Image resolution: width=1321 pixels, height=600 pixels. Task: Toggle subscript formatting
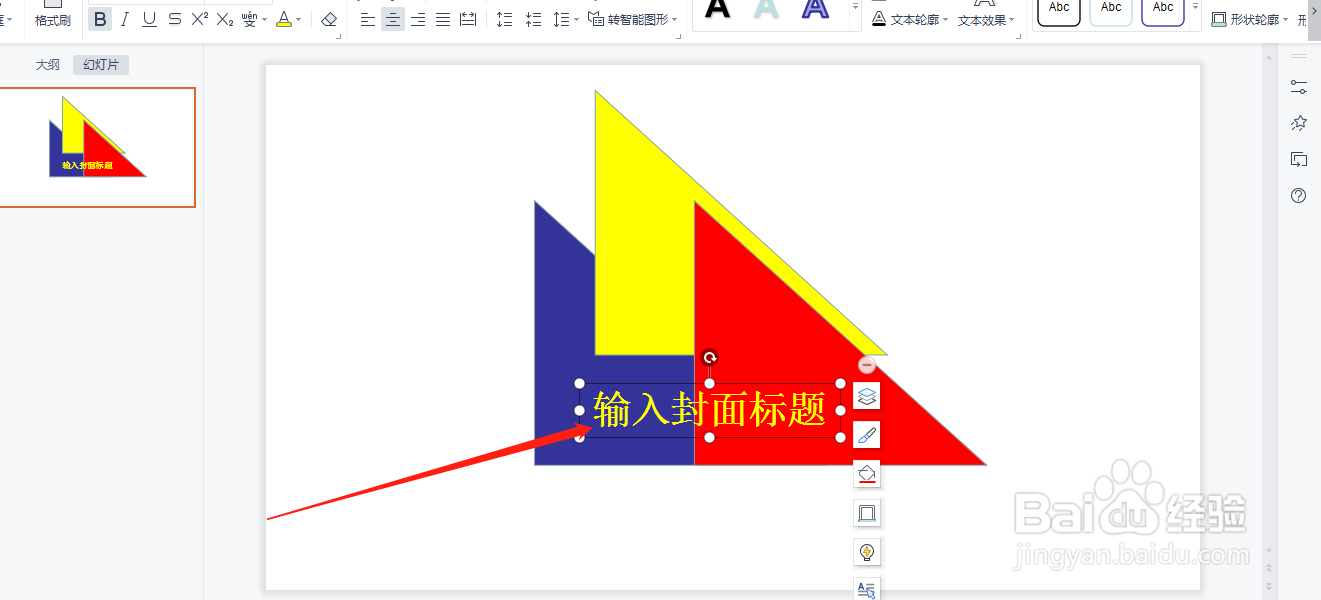click(225, 19)
